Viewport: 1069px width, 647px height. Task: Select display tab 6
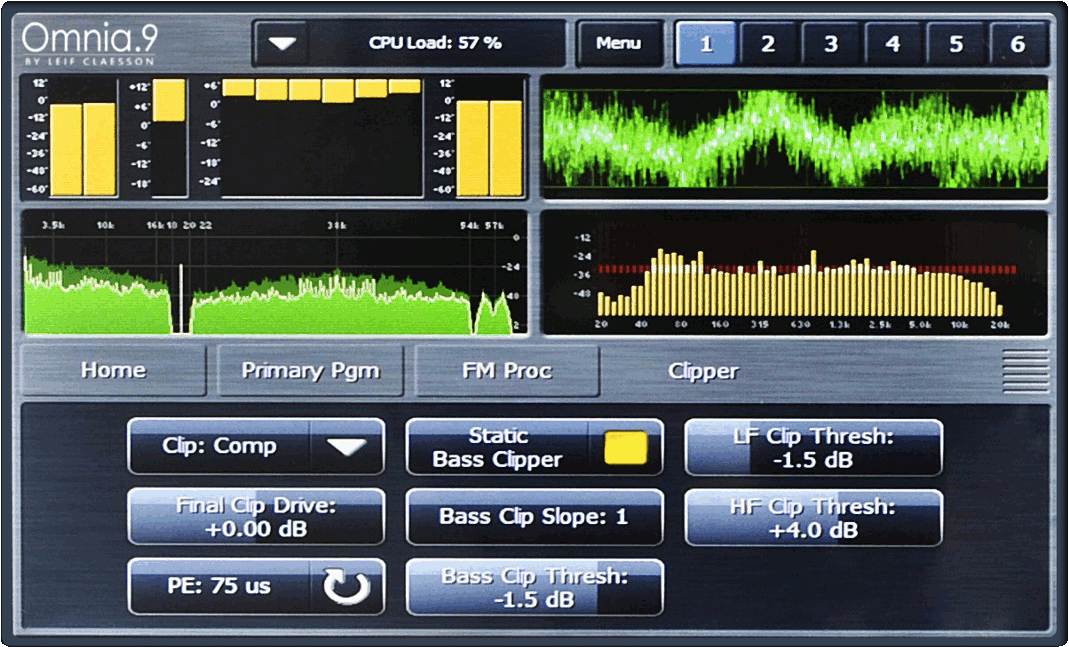pos(1017,44)
